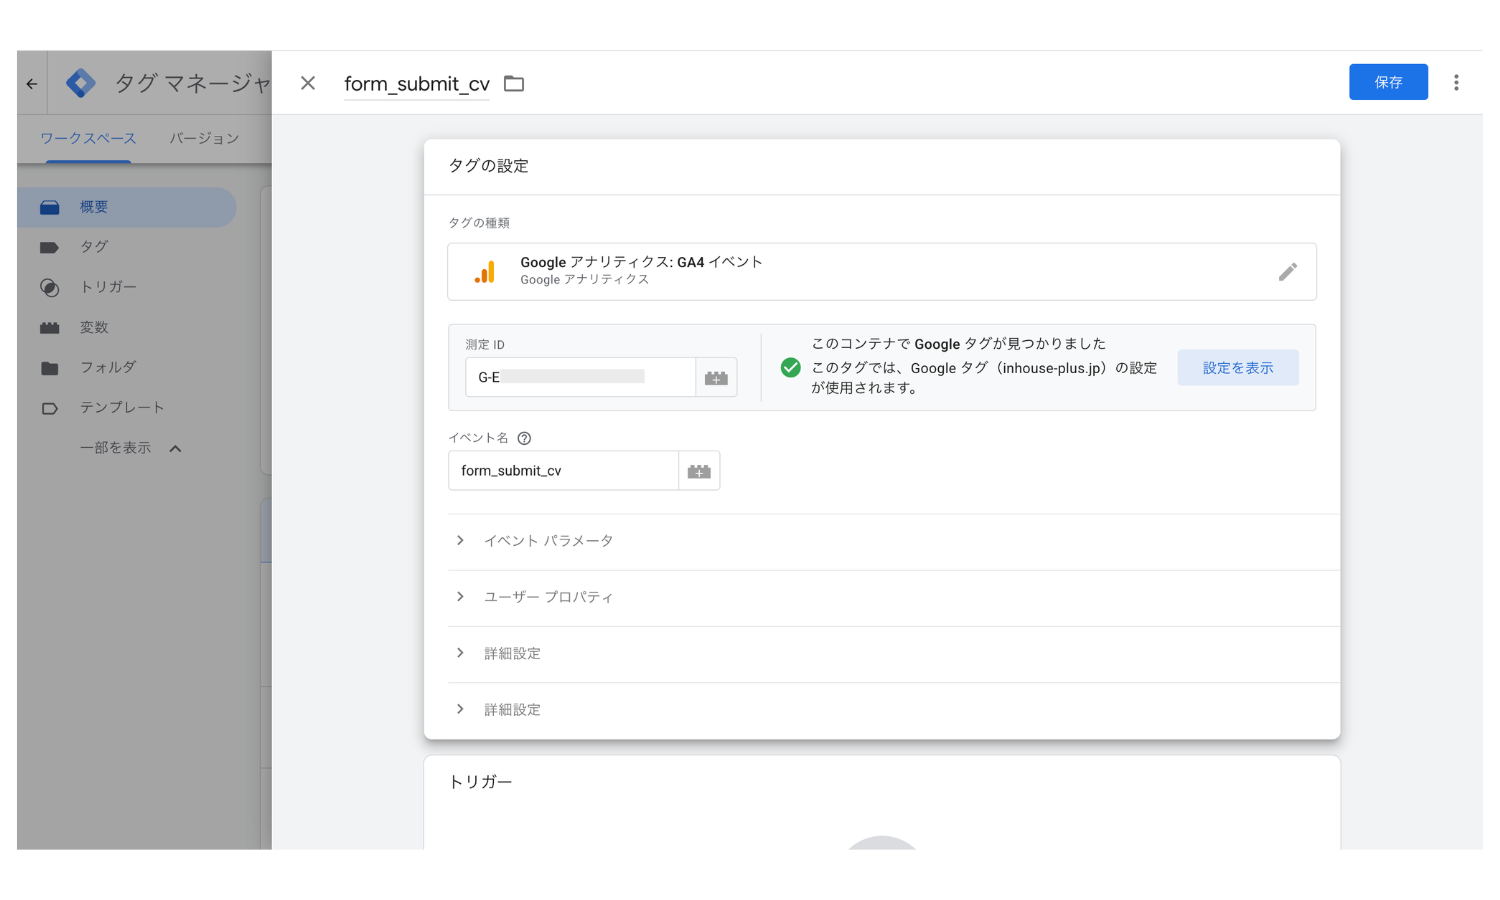
Task: Click the 保存 save button
Action: [x=1388, y=82]
